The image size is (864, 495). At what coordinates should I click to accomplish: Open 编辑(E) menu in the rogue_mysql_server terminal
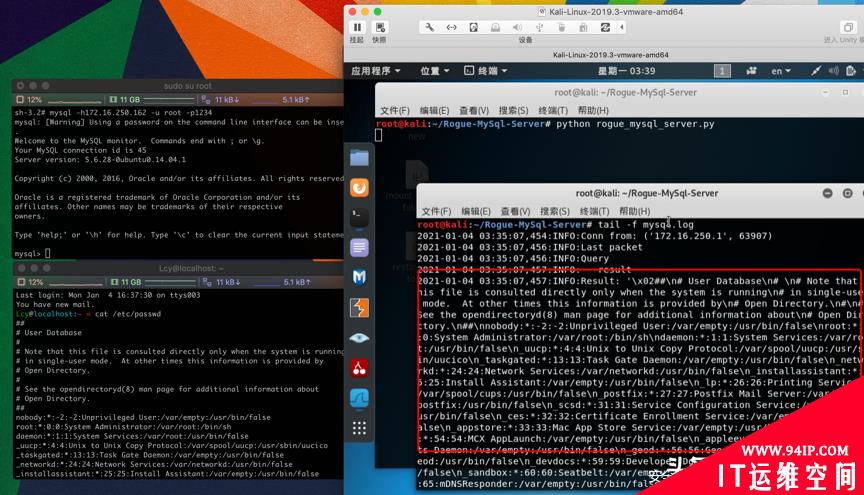coord(435,110)
